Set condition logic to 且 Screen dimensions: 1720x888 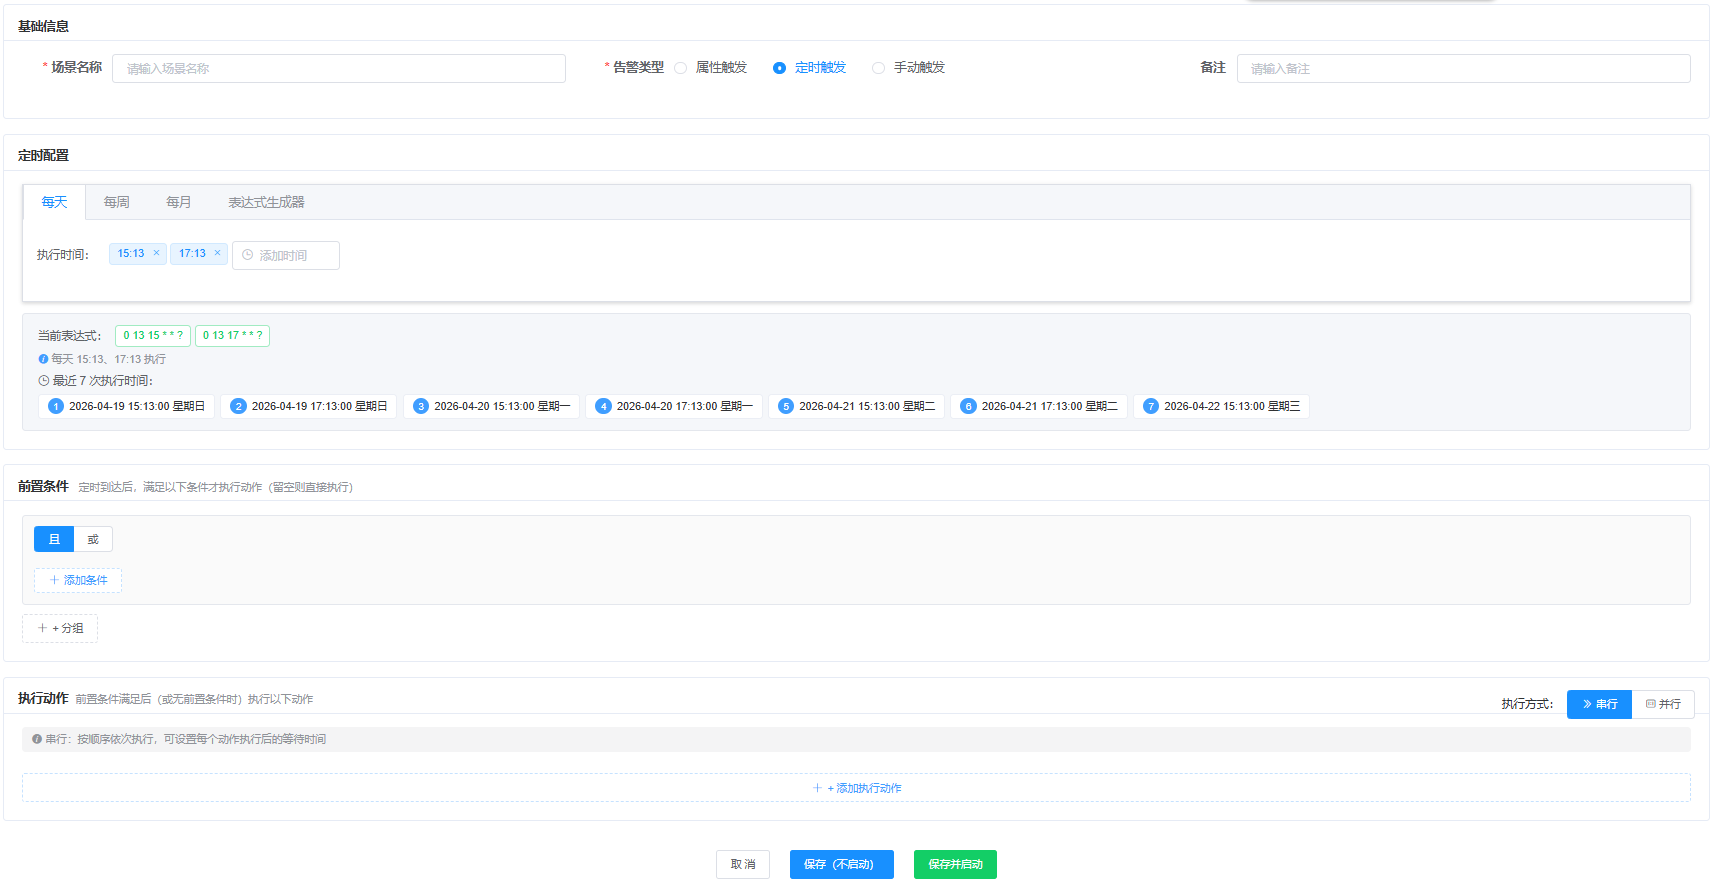tap(54, 539)
